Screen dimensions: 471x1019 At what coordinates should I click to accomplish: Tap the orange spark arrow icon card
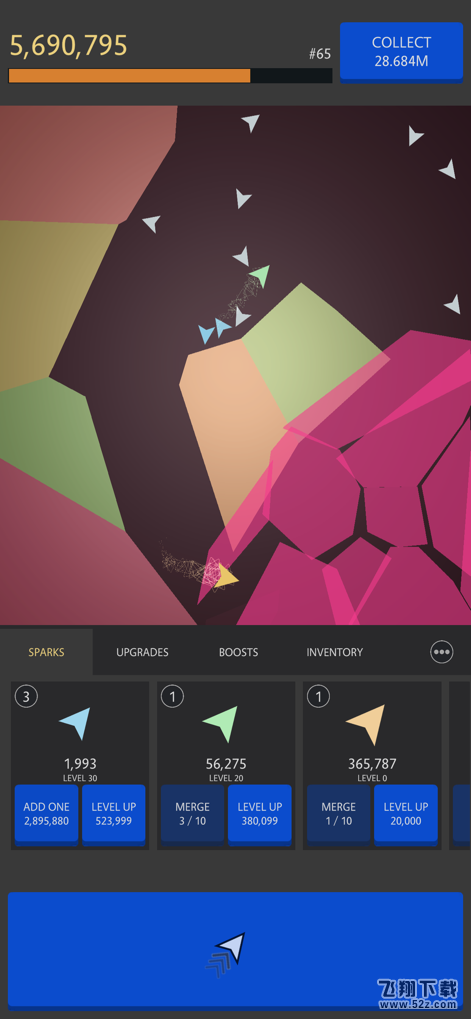pos(366,724)
